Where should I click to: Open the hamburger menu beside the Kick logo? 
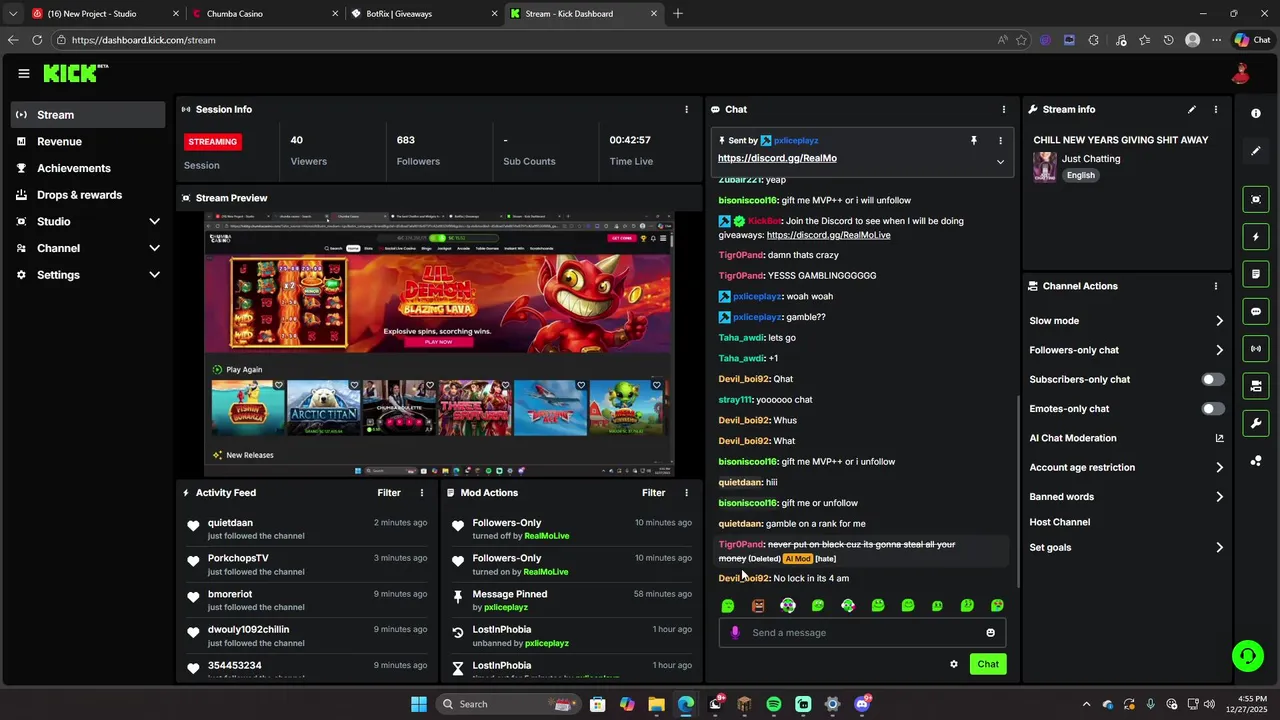[x=24, y=73]
